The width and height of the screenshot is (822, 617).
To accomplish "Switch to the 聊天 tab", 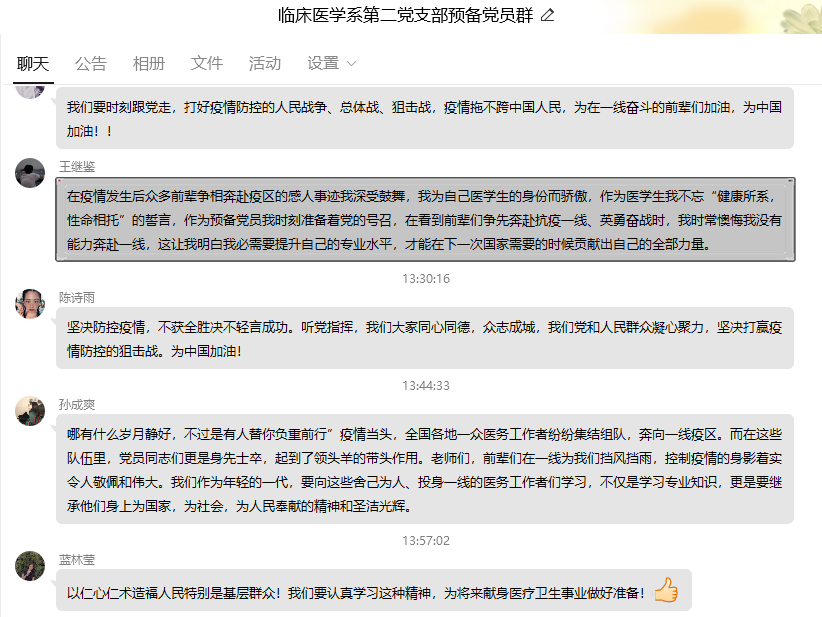I will click(x=33, y=64).
